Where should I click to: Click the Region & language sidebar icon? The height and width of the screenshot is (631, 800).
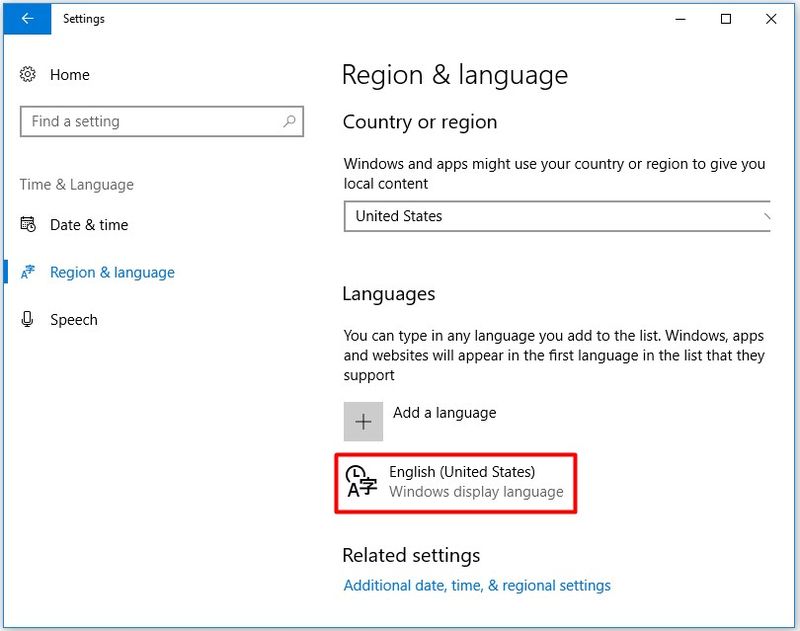[x=28, y=272]
